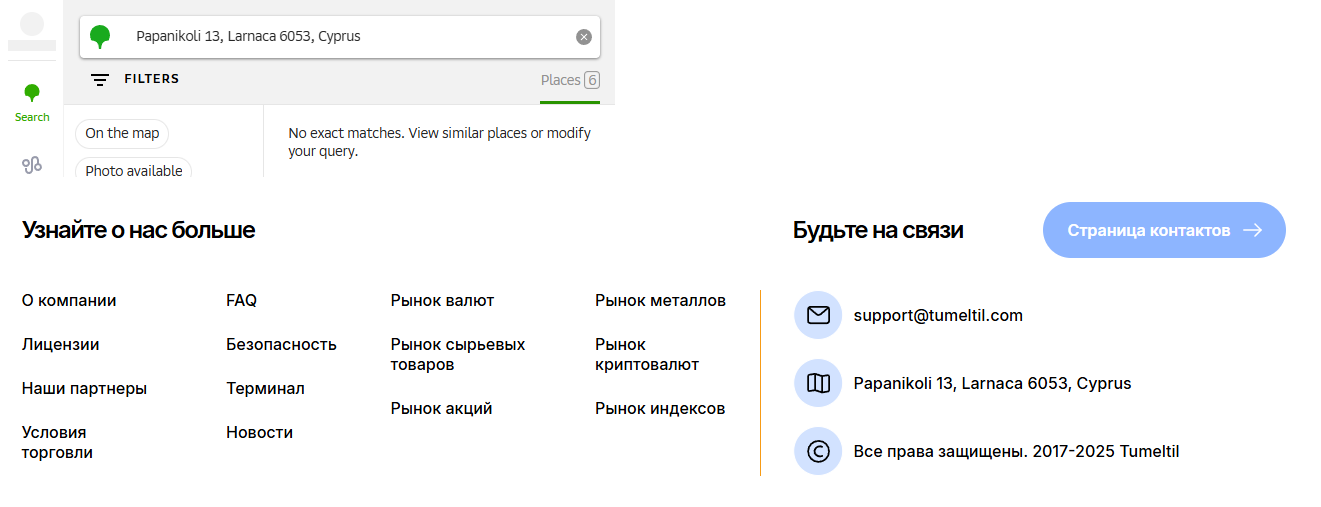Click the No exact matches message
Image resolution: width=1321 pixels, height=507 pixels.
440,142
